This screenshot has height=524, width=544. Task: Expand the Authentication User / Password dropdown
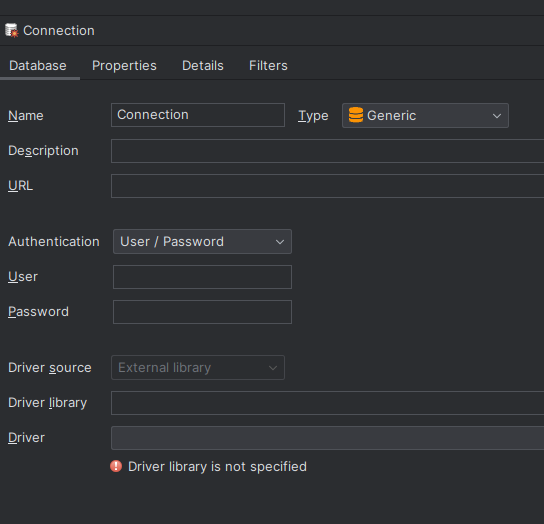coord(202,242)
